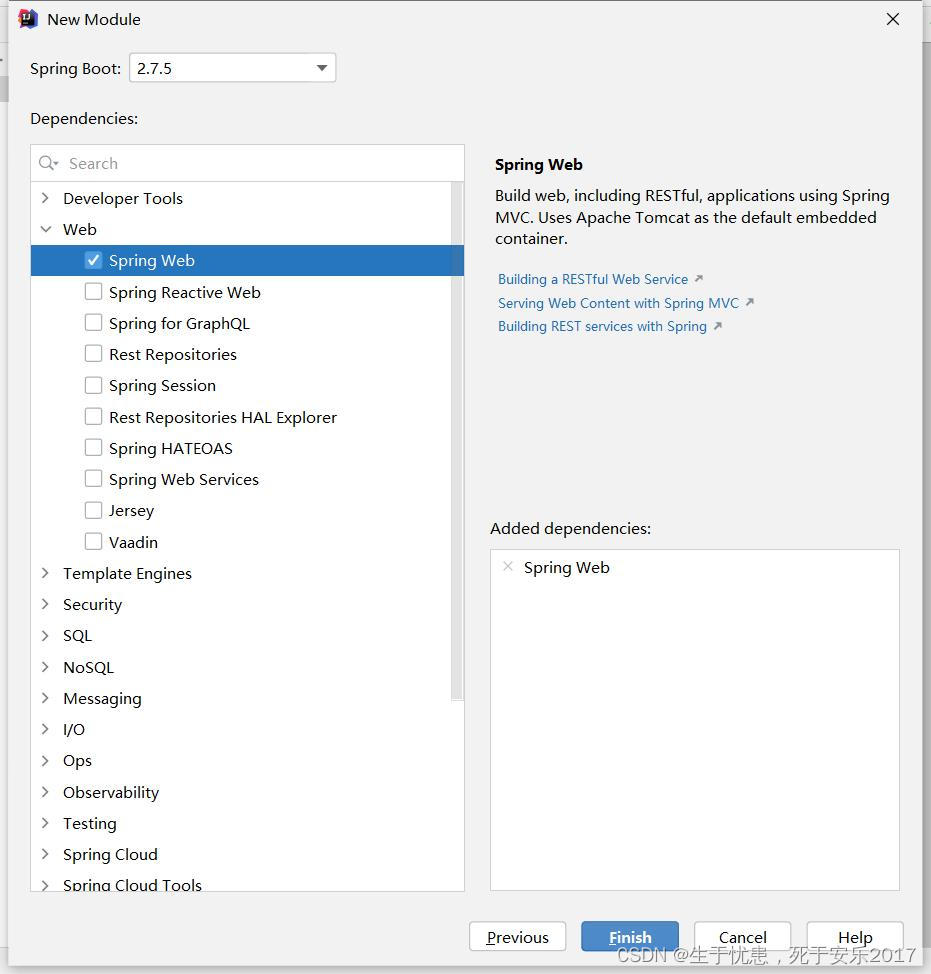Click the Finish button

[629, 937]
